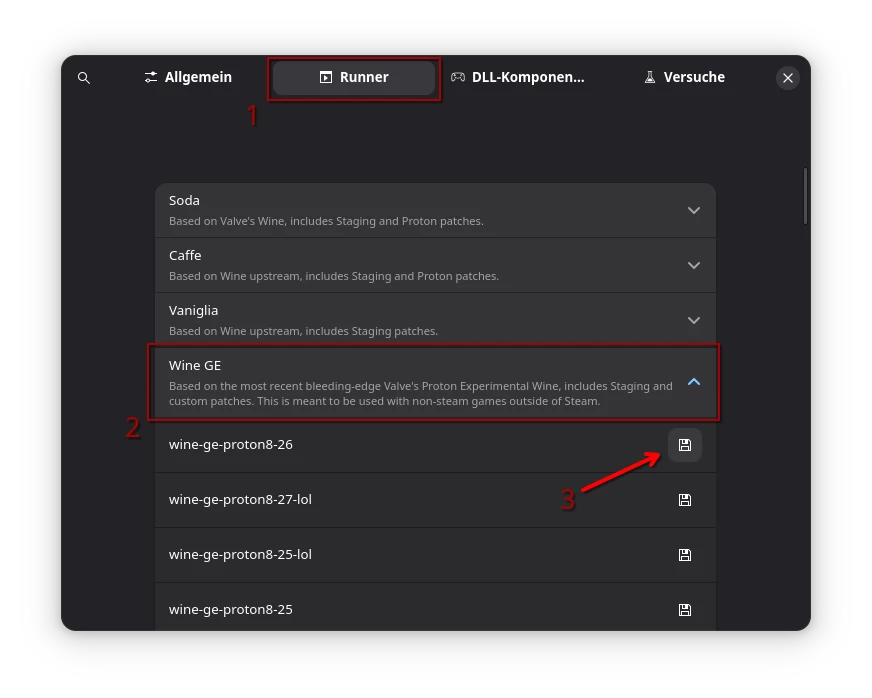This screenshot has height=698, width=872.
Task: Select the wine-ge-proton8-25 entry name
Action: 231,610
